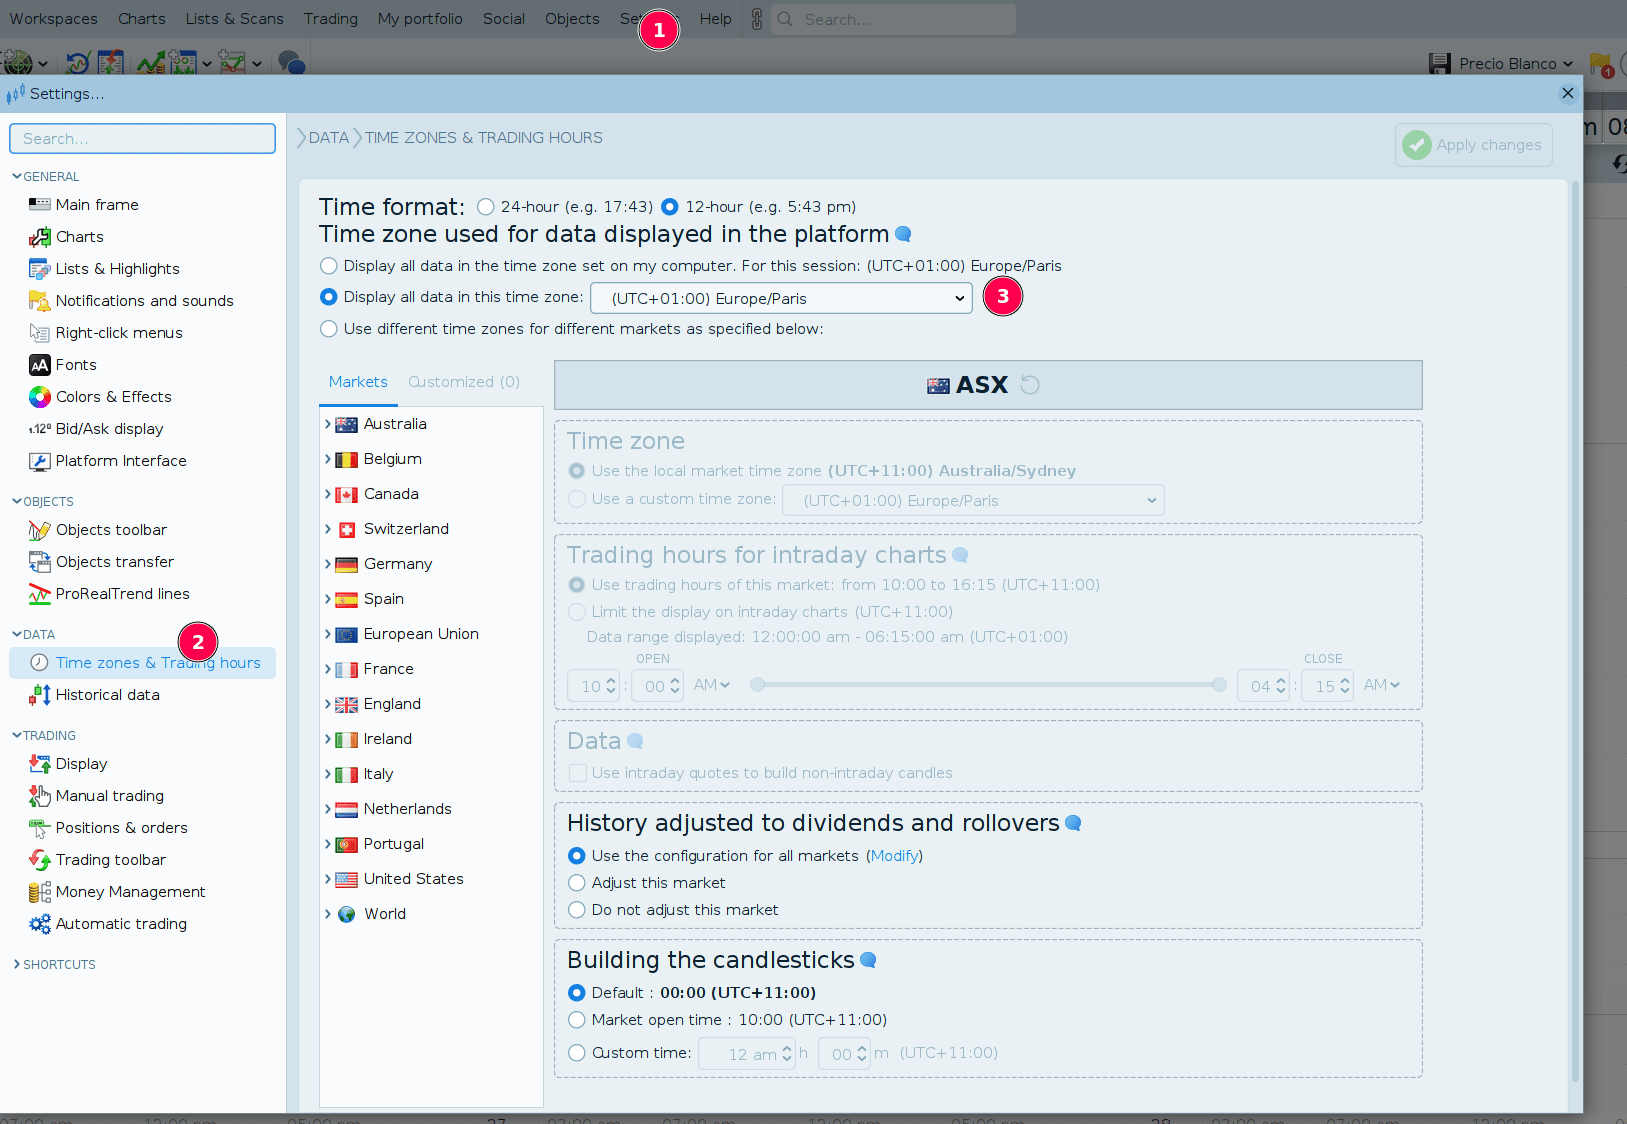Click the settings Search input field
This screenshot has height=1124, width=1627.
tap(143, 139)
